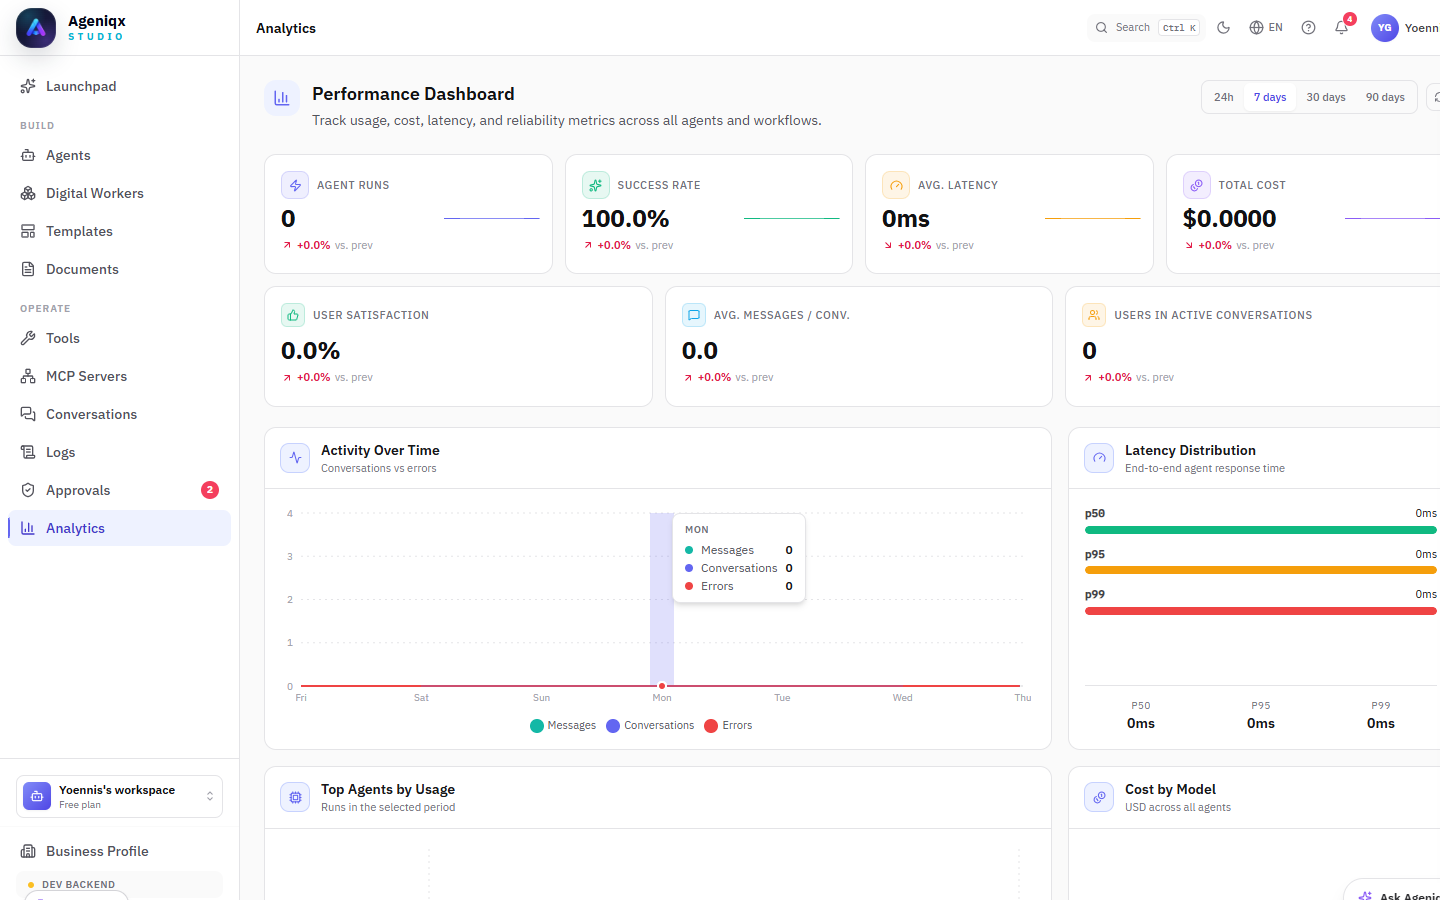
Task: Click the 0ms average latency value
Action: click(906, 219)
